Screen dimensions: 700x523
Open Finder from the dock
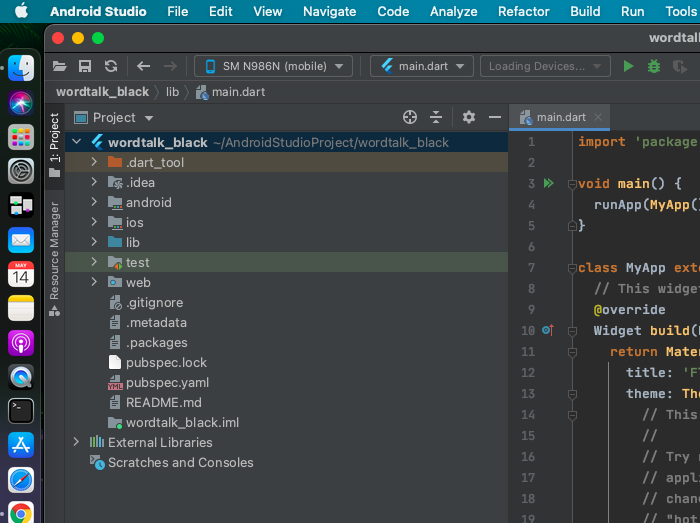click(21, 68)
